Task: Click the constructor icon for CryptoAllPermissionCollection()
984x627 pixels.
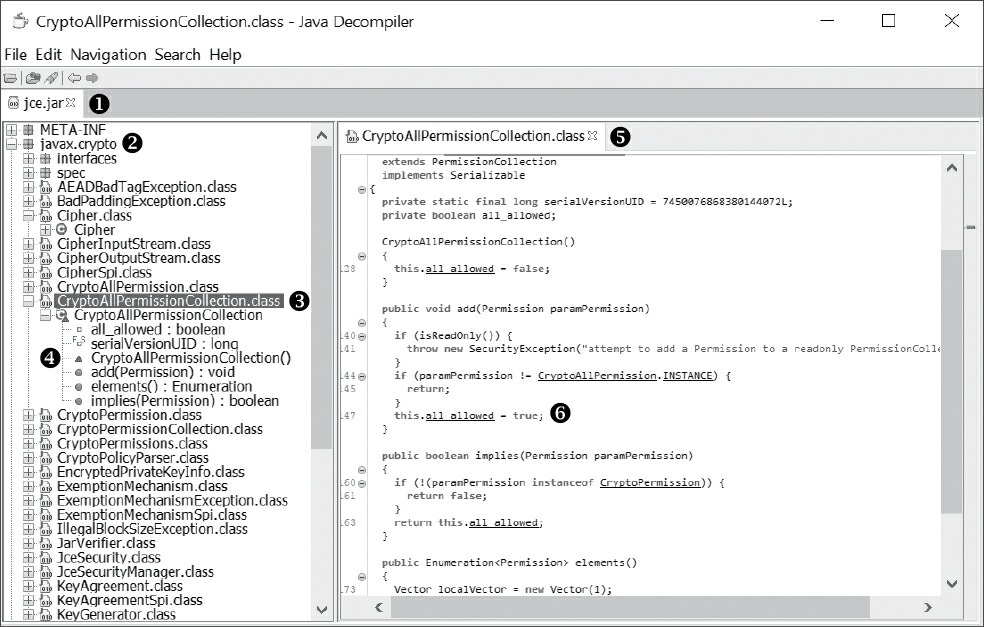Action: [x=78, y=358]
